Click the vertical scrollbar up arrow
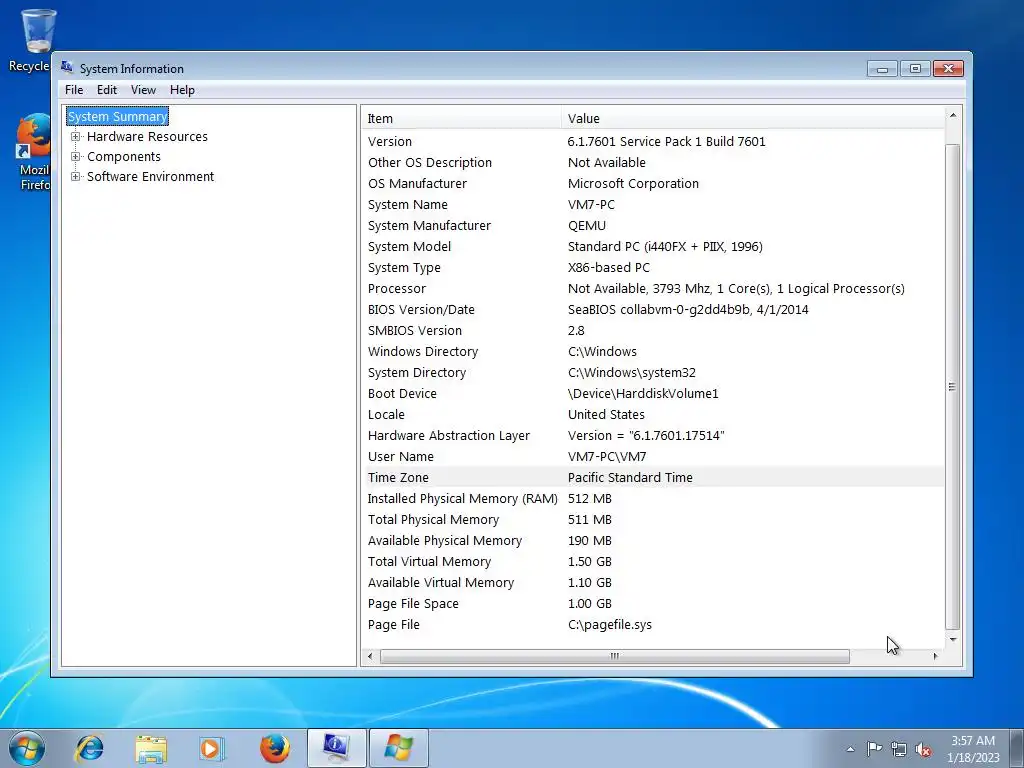 click(x=953, y=116)
